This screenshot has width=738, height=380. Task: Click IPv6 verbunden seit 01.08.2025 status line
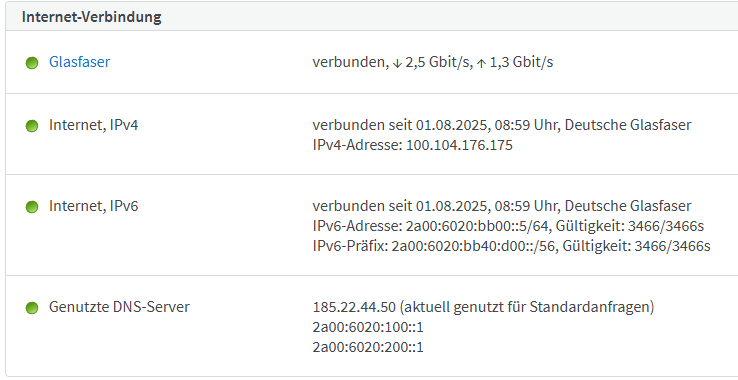pyautogui.click(x=502, y=206)
